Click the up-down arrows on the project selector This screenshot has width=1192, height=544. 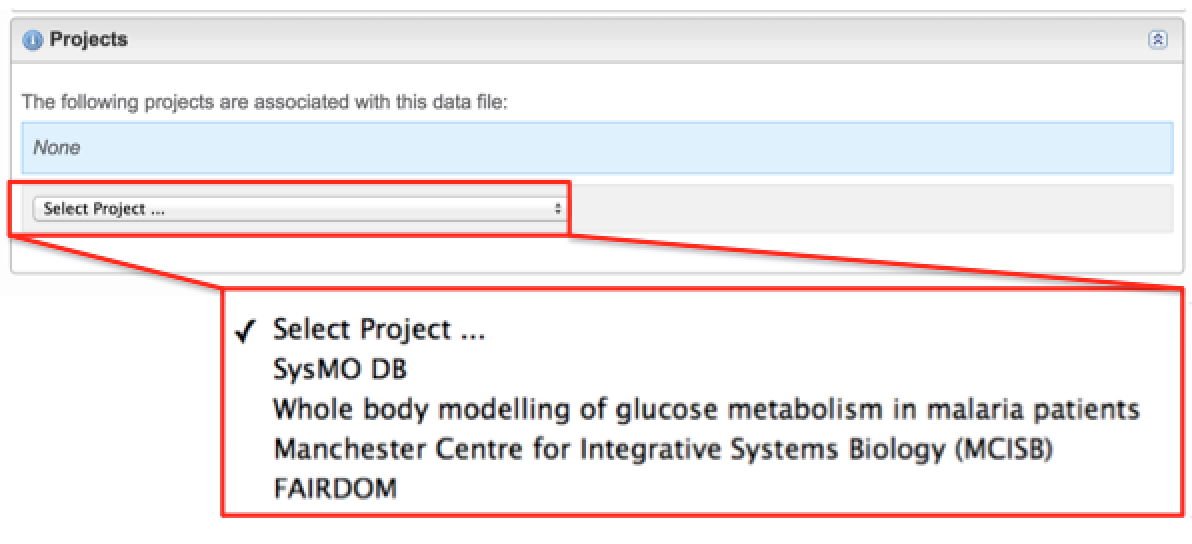tap(557, 209)
